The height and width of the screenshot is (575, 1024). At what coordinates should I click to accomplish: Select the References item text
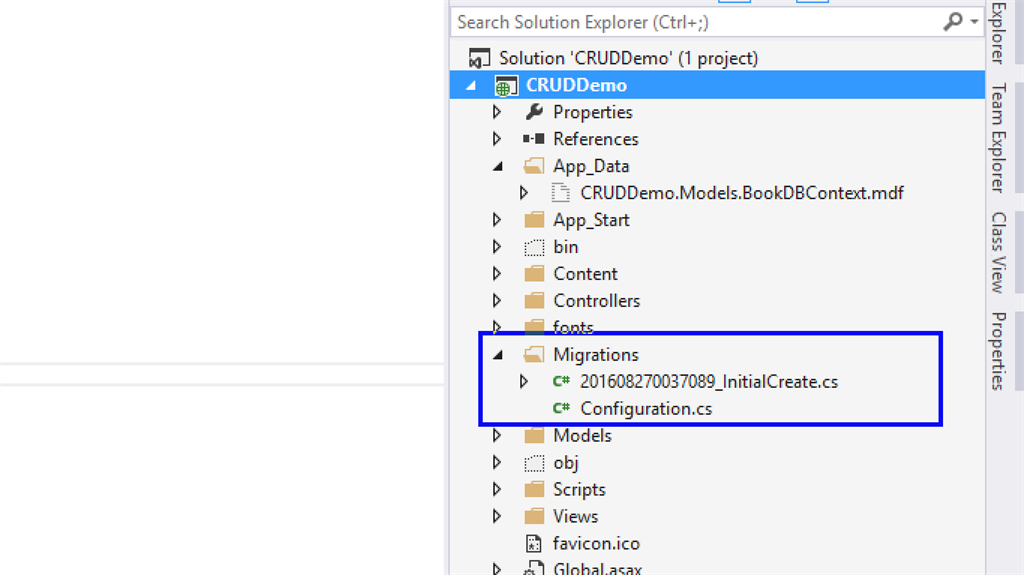point(596,139)
